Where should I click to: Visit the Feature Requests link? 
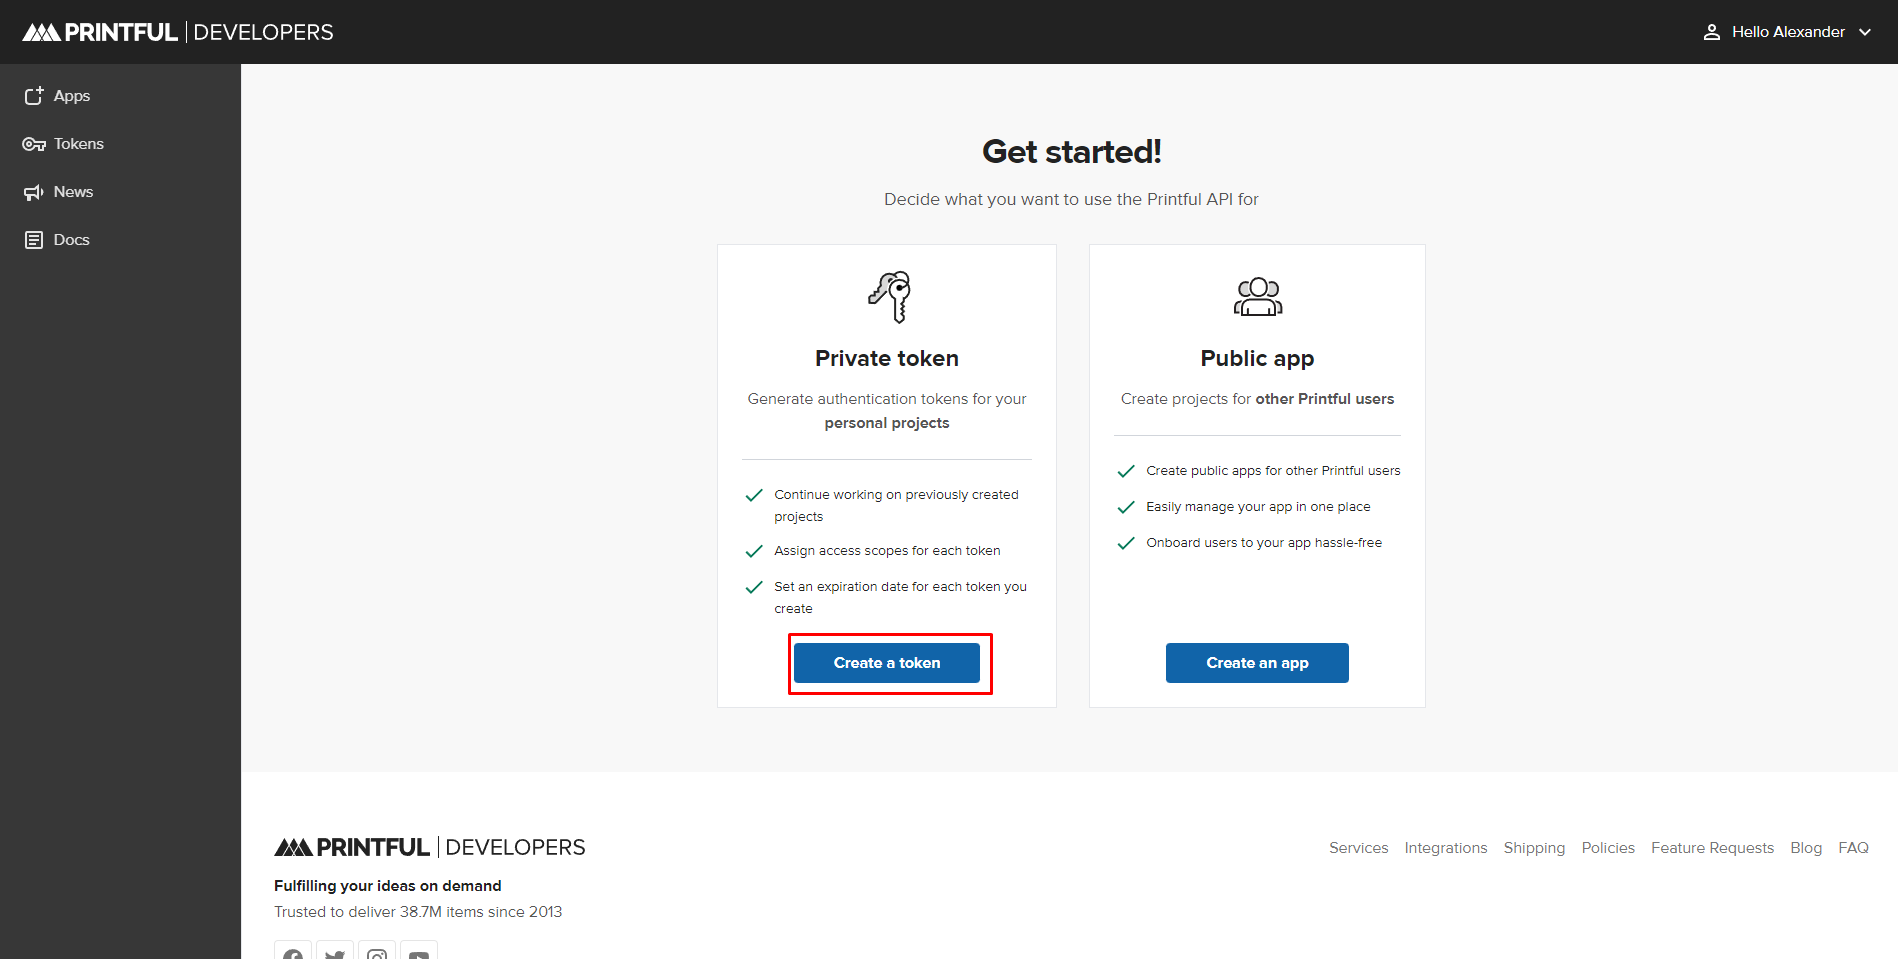(1712, 848)
